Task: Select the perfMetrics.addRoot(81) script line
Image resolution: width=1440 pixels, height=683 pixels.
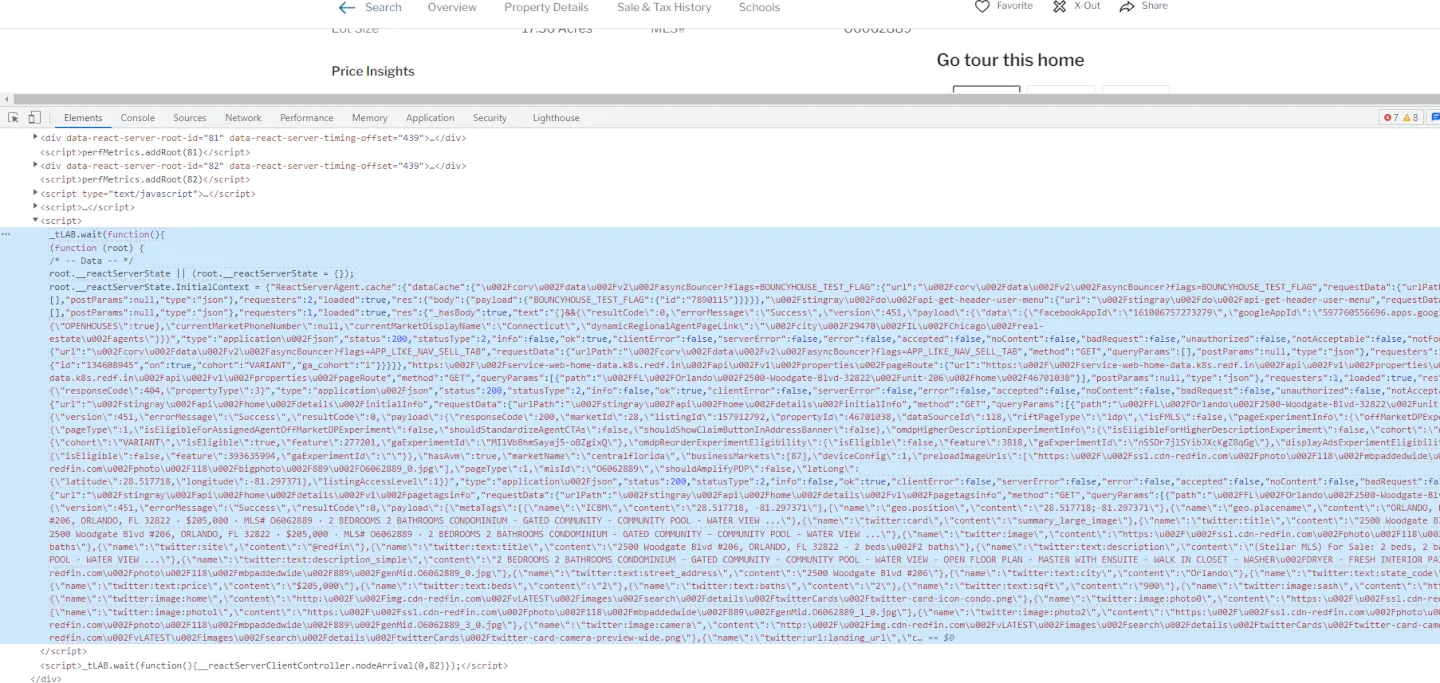Action: coord(144,152)
